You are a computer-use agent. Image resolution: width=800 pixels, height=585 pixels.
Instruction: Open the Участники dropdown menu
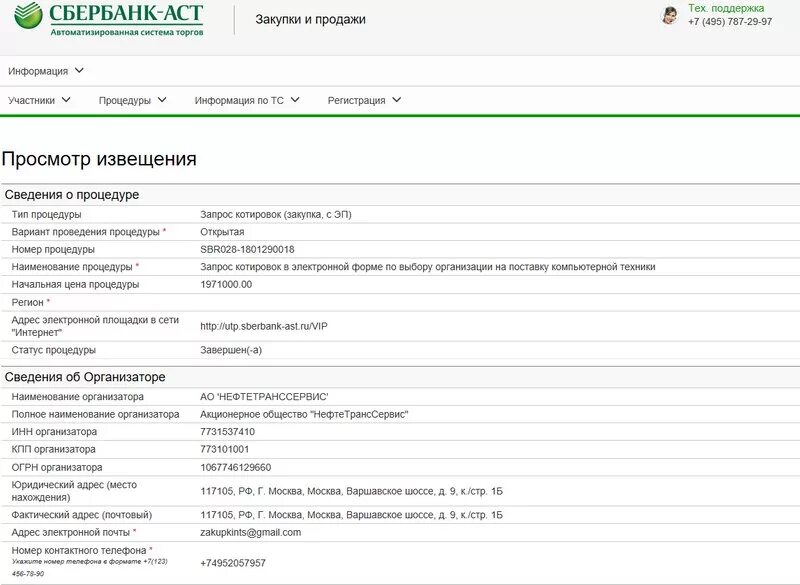click(x=37, y=99)
